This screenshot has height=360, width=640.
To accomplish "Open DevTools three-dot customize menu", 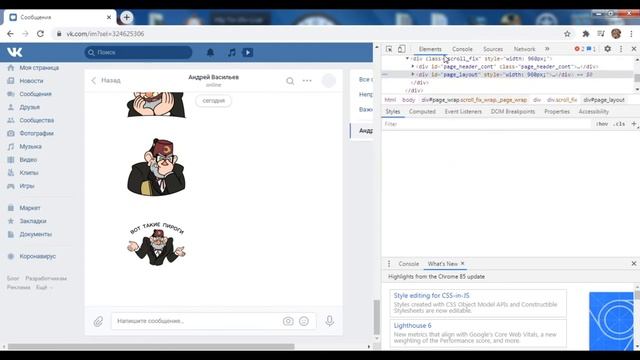I will tap(621, 49).
